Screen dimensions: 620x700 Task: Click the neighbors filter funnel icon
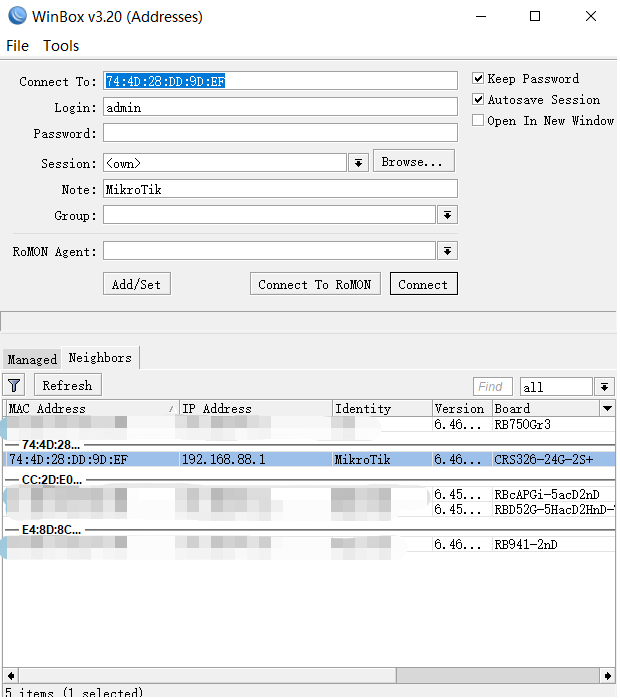(x=14, y=385)
